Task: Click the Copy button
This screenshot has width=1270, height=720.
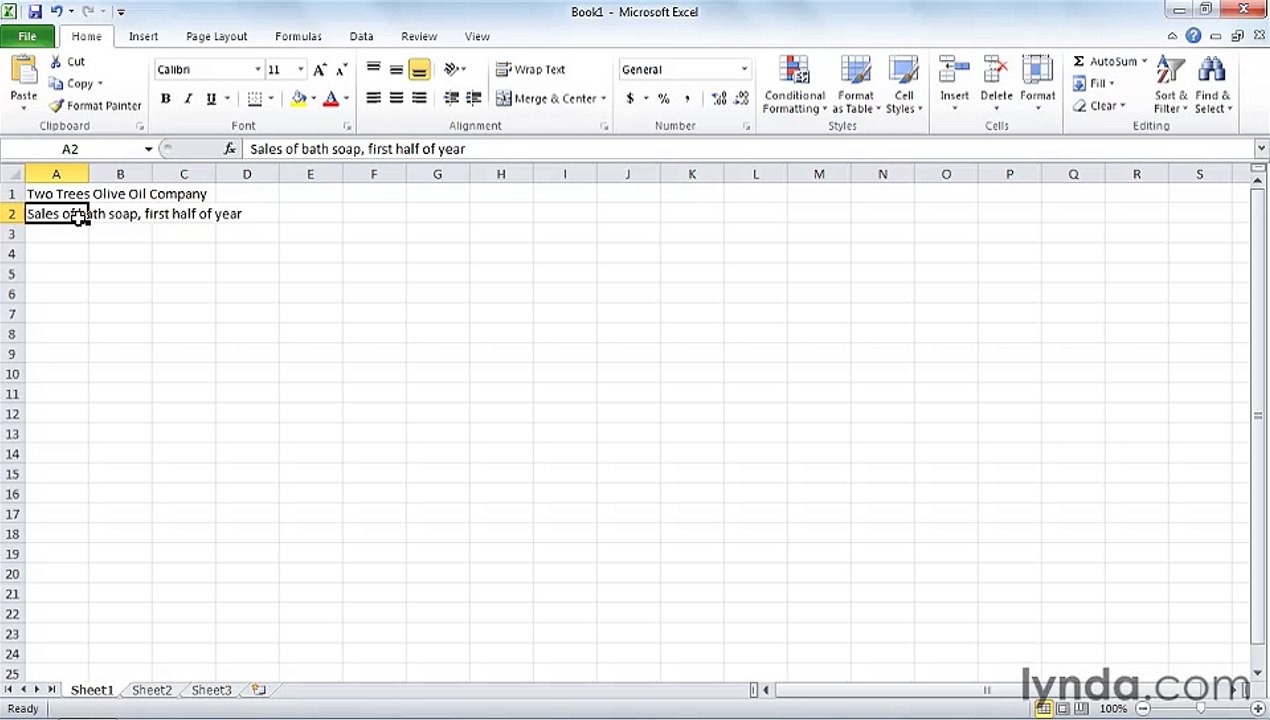Action: tap(72, 84)
